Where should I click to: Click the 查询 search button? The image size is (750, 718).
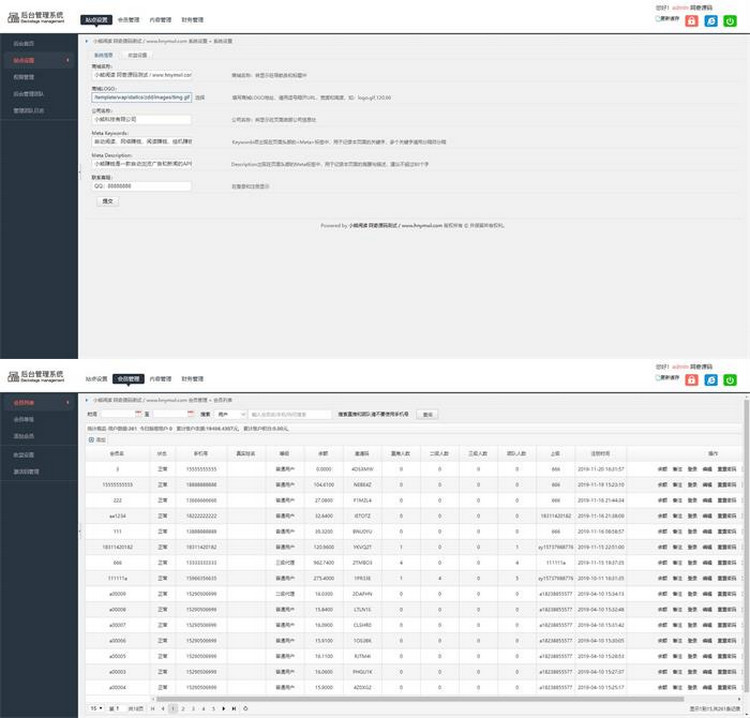point(428,415)
